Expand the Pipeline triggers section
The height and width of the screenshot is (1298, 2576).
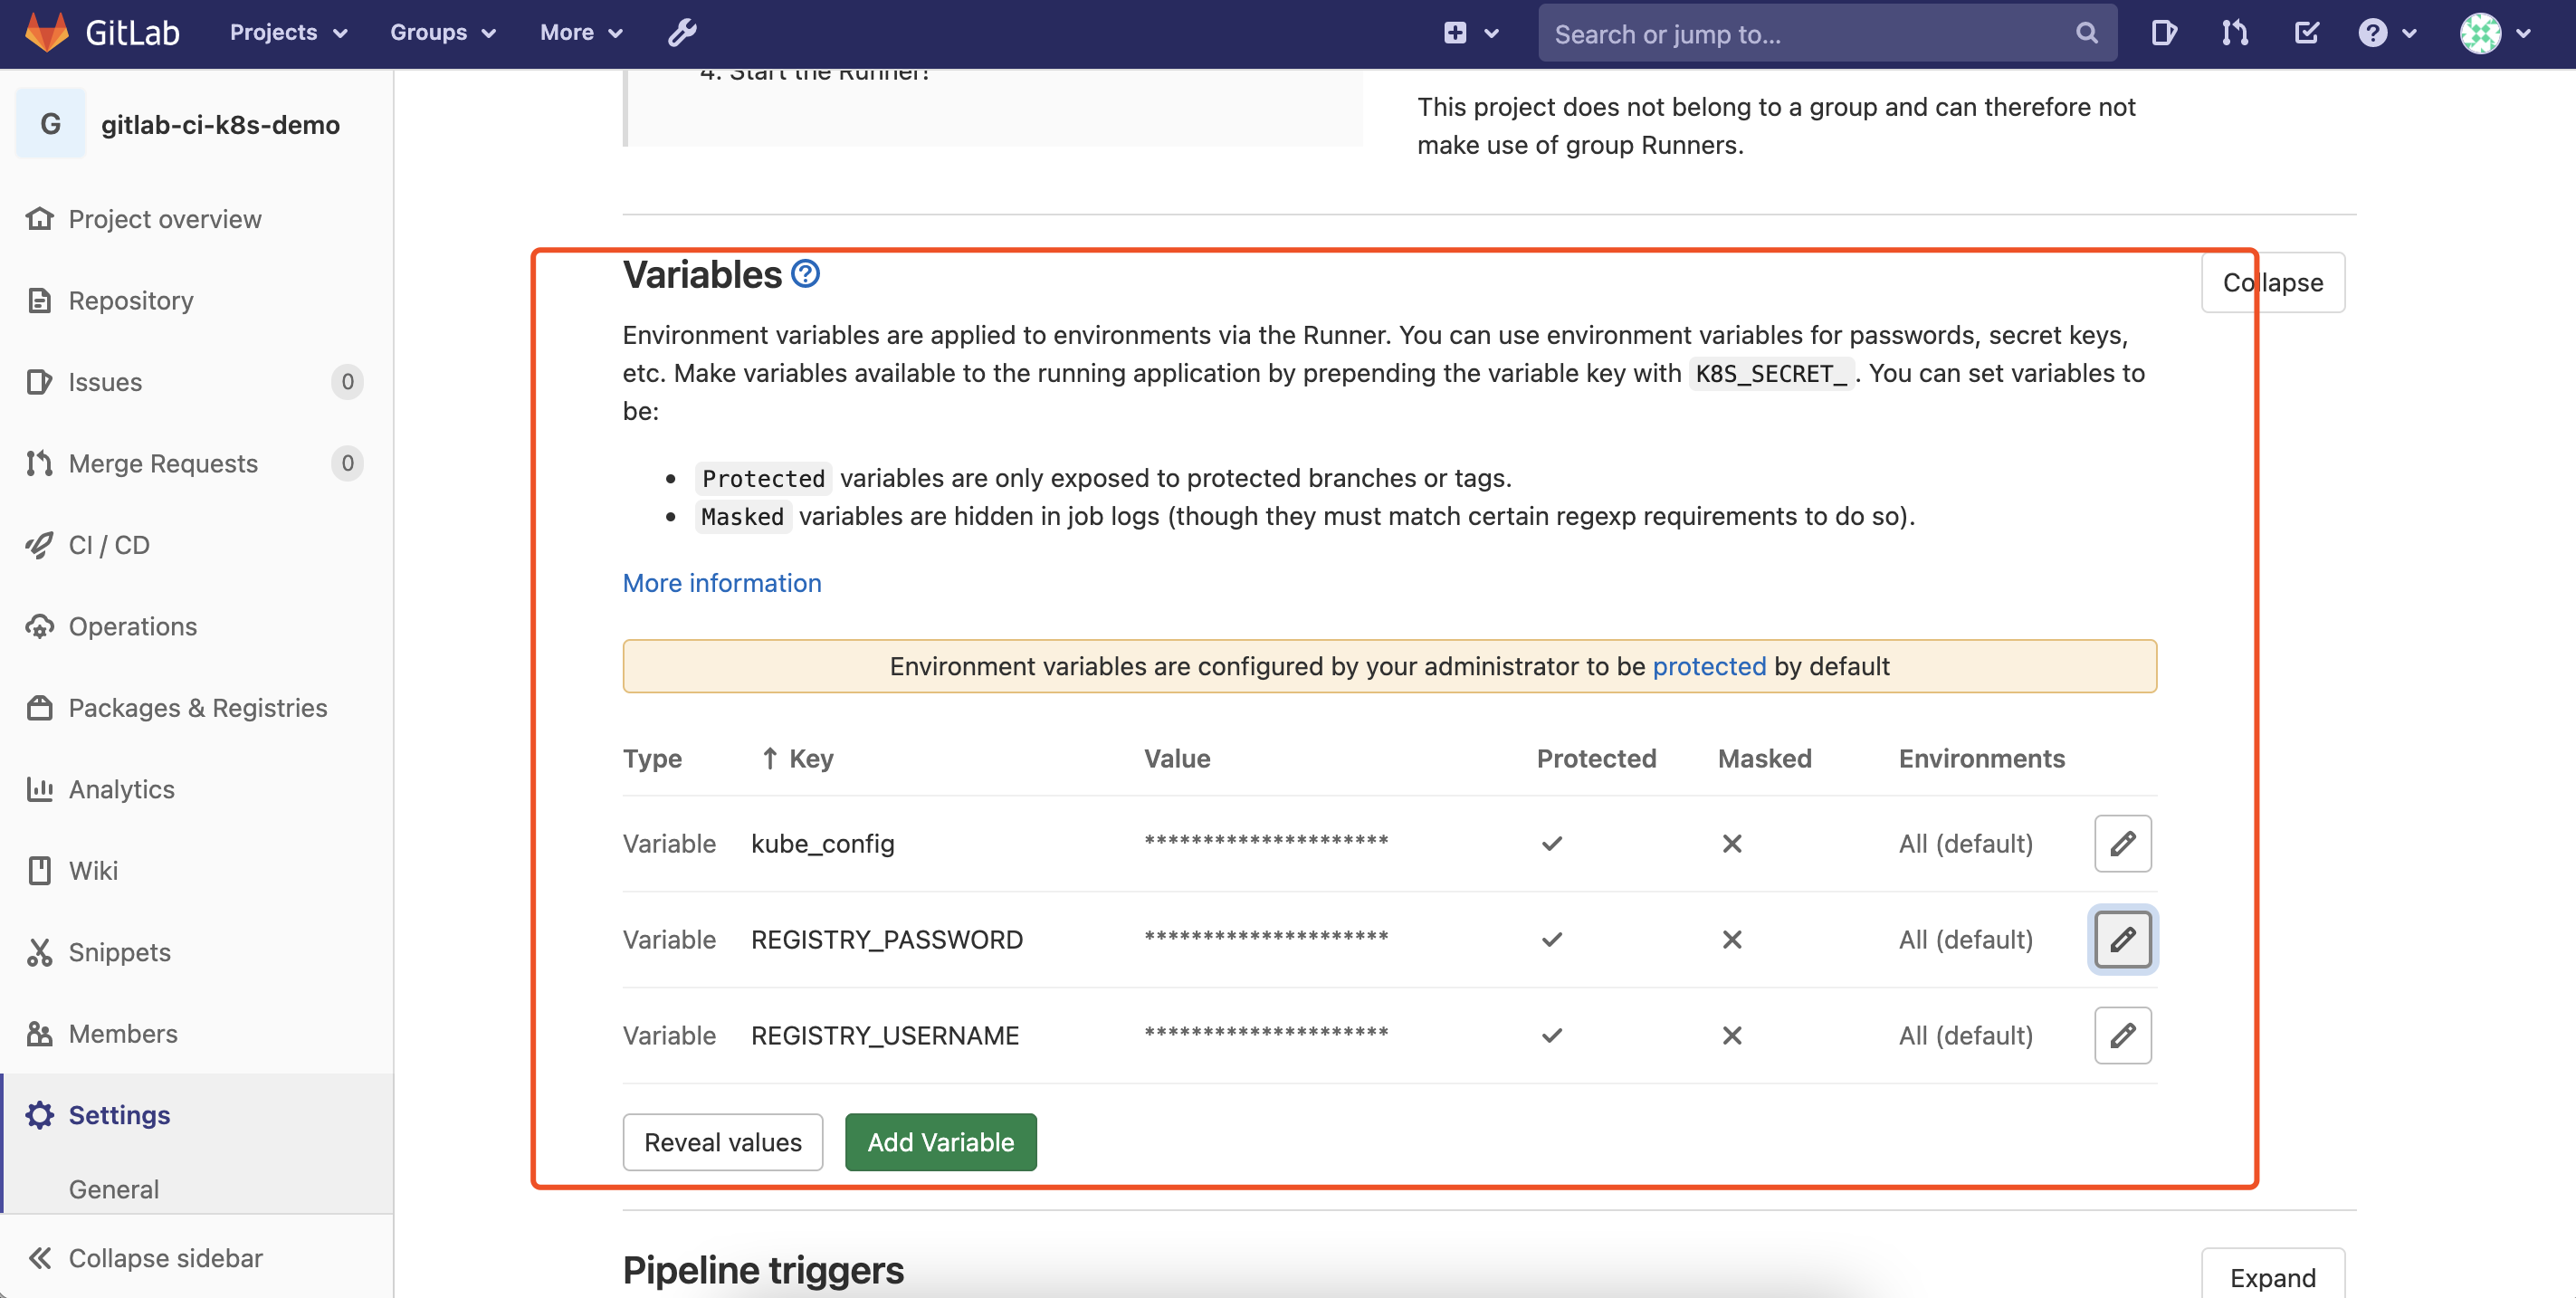pos(2272,1277)
